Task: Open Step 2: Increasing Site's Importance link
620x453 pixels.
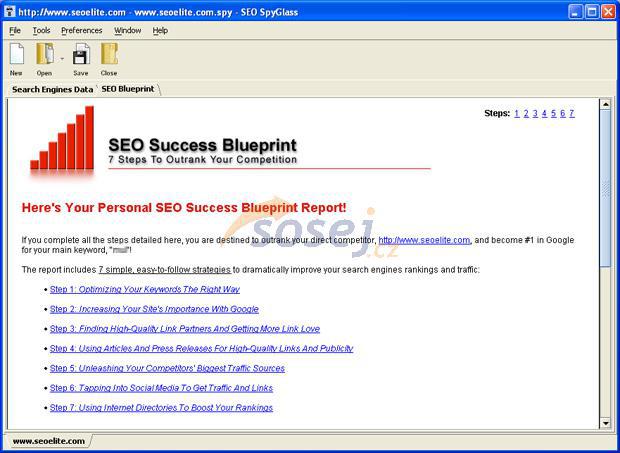Action: coord(154,309)
